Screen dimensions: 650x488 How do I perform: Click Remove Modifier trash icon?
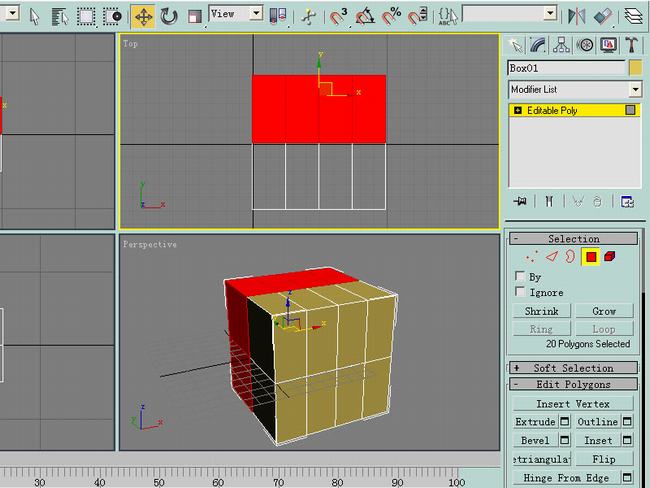597,202
